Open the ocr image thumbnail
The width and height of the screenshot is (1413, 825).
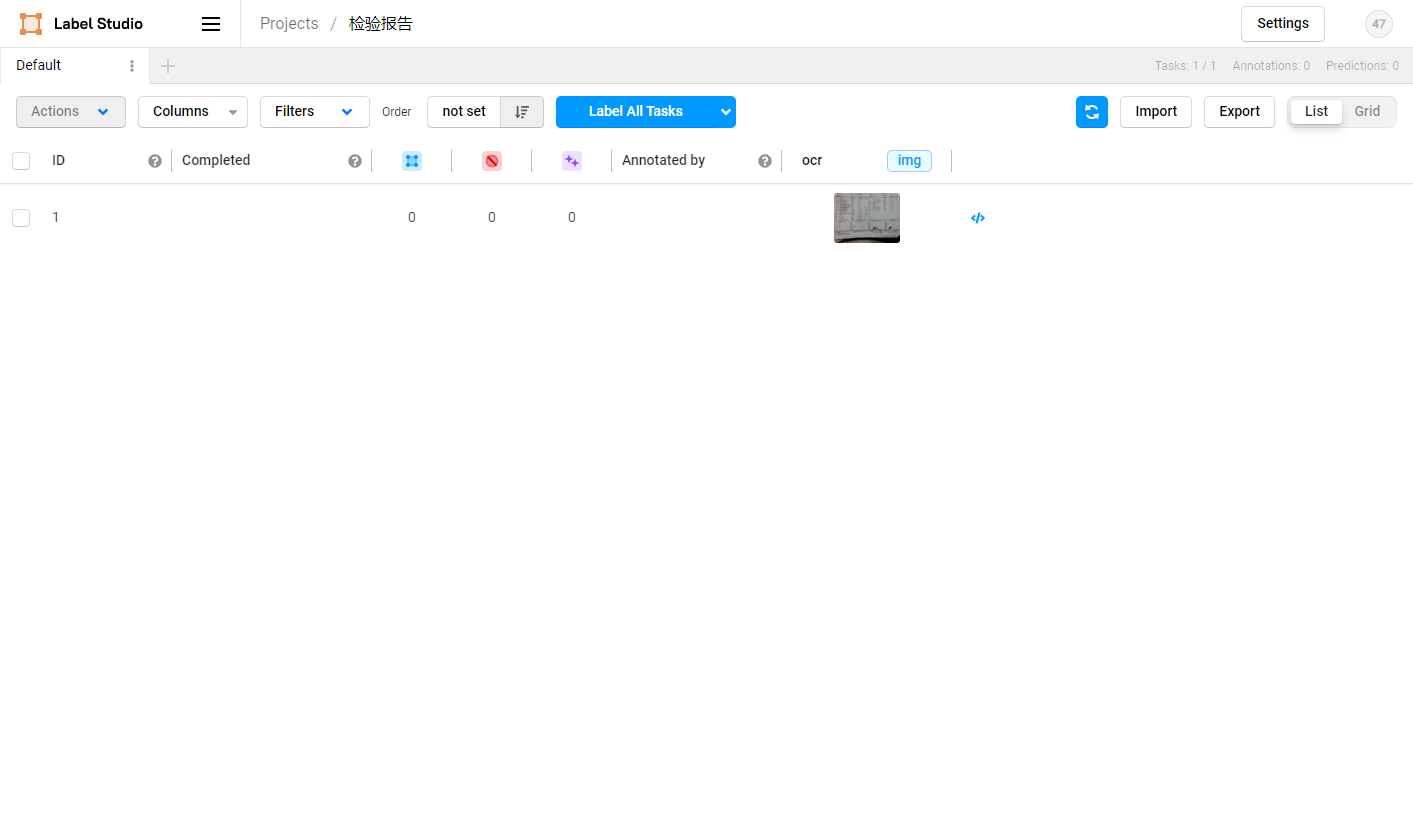pyautogui.click(x=867, y=218)
